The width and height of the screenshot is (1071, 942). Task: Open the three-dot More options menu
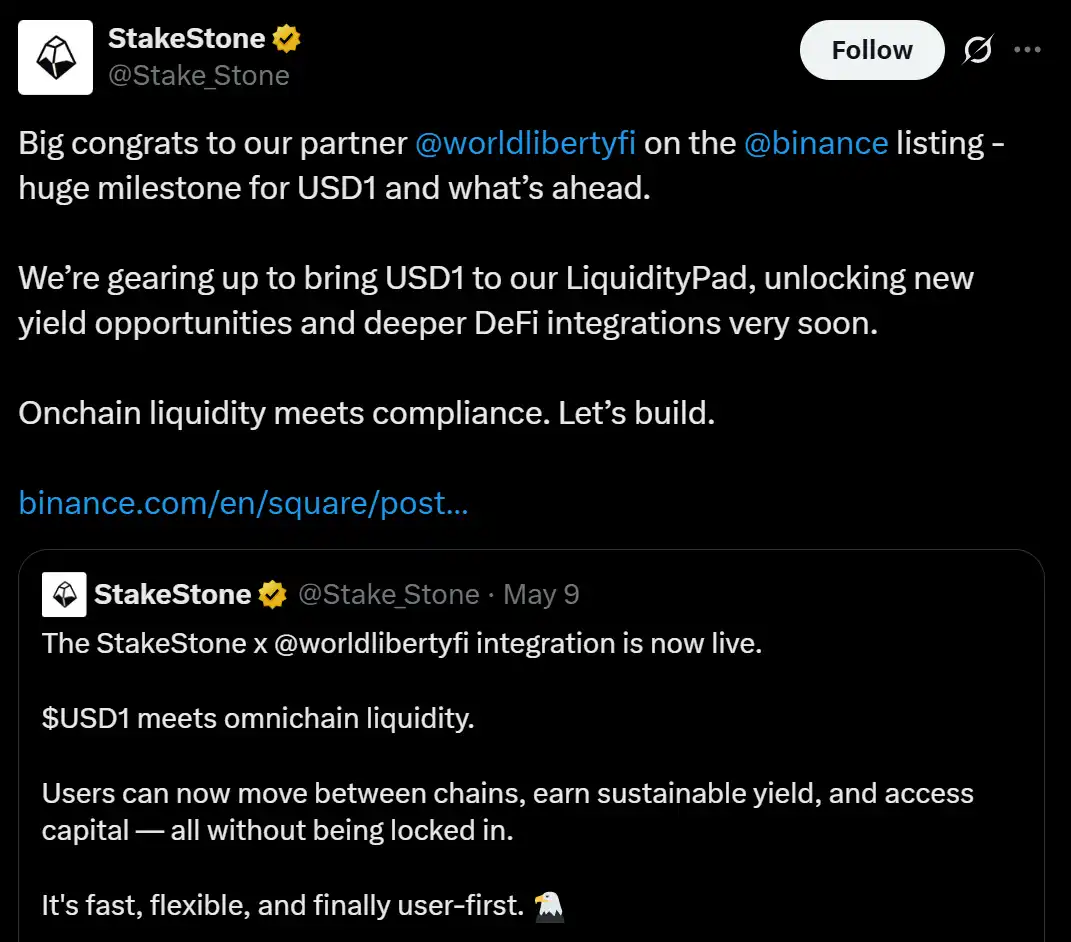[1028, 50]
